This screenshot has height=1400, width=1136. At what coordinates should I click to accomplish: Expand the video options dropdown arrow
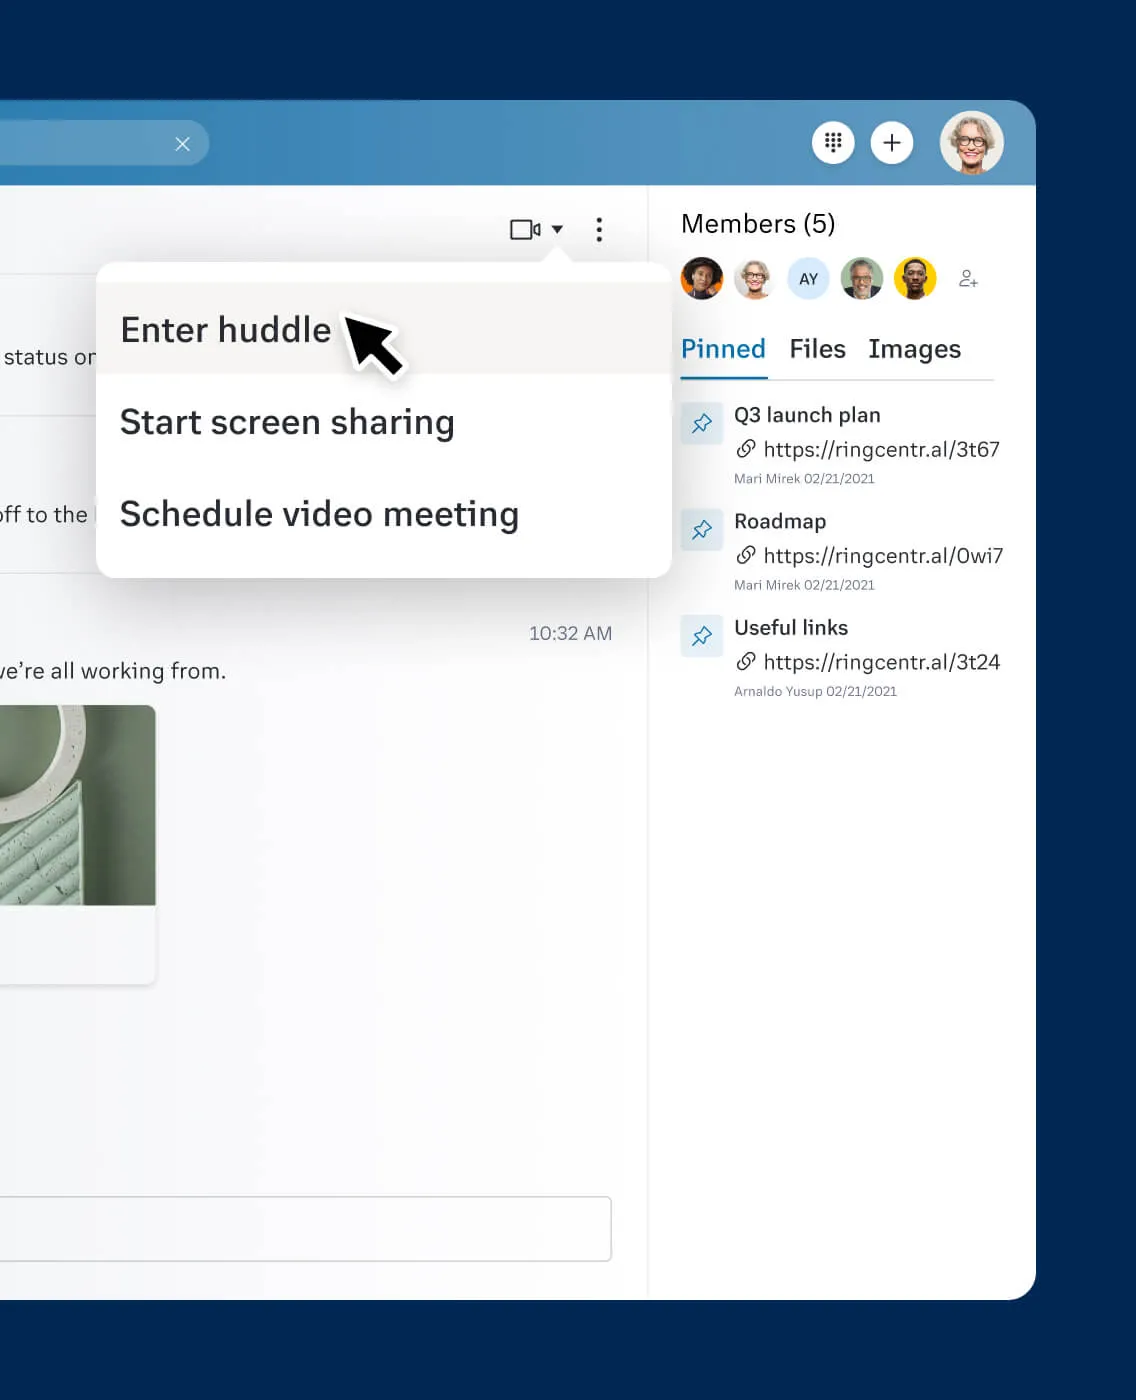click(557, 230)
